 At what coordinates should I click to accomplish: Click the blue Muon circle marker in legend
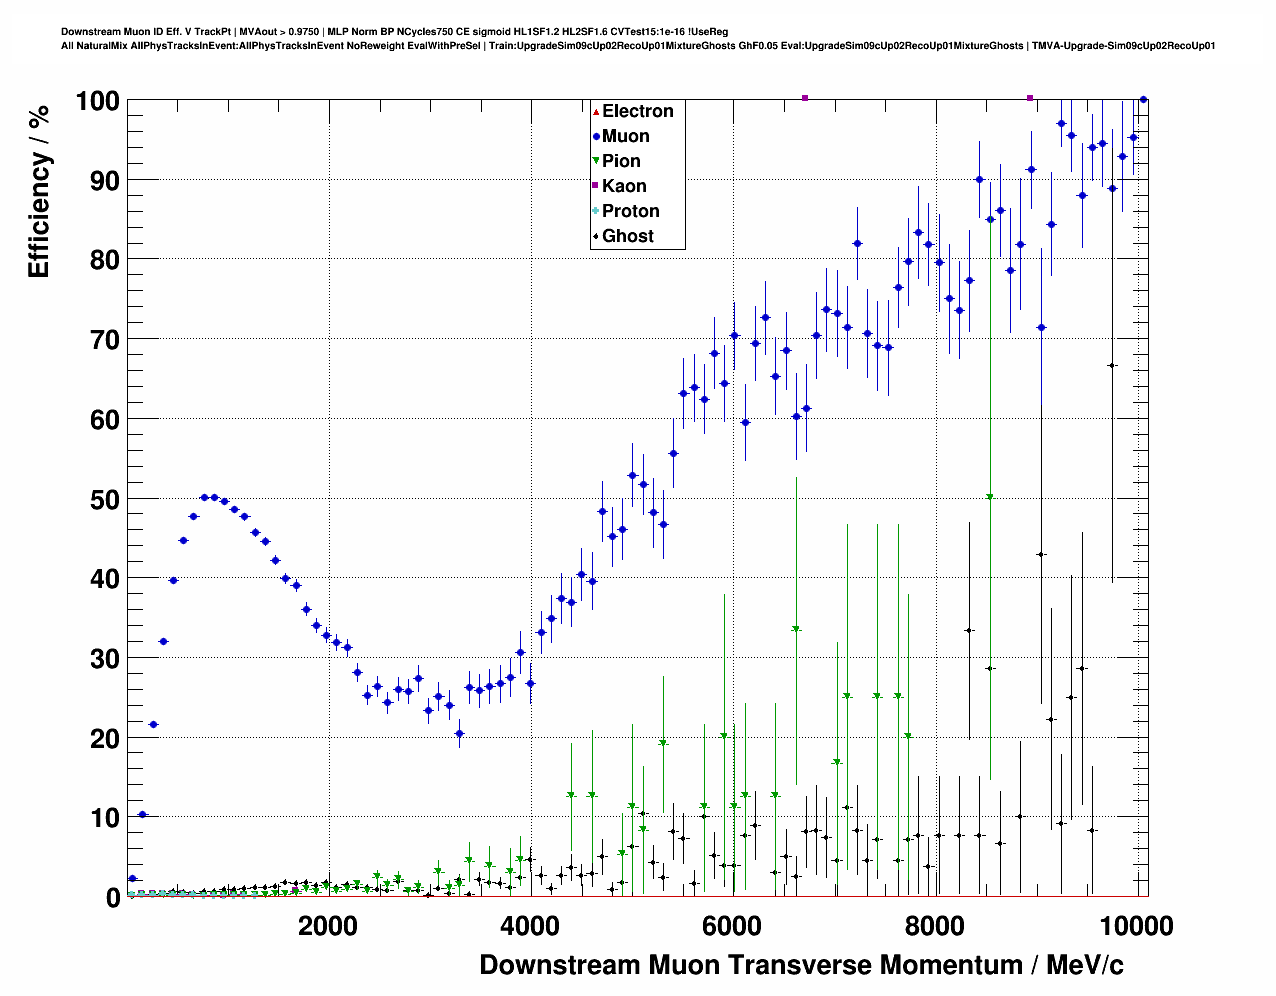(x=596, y=136)
